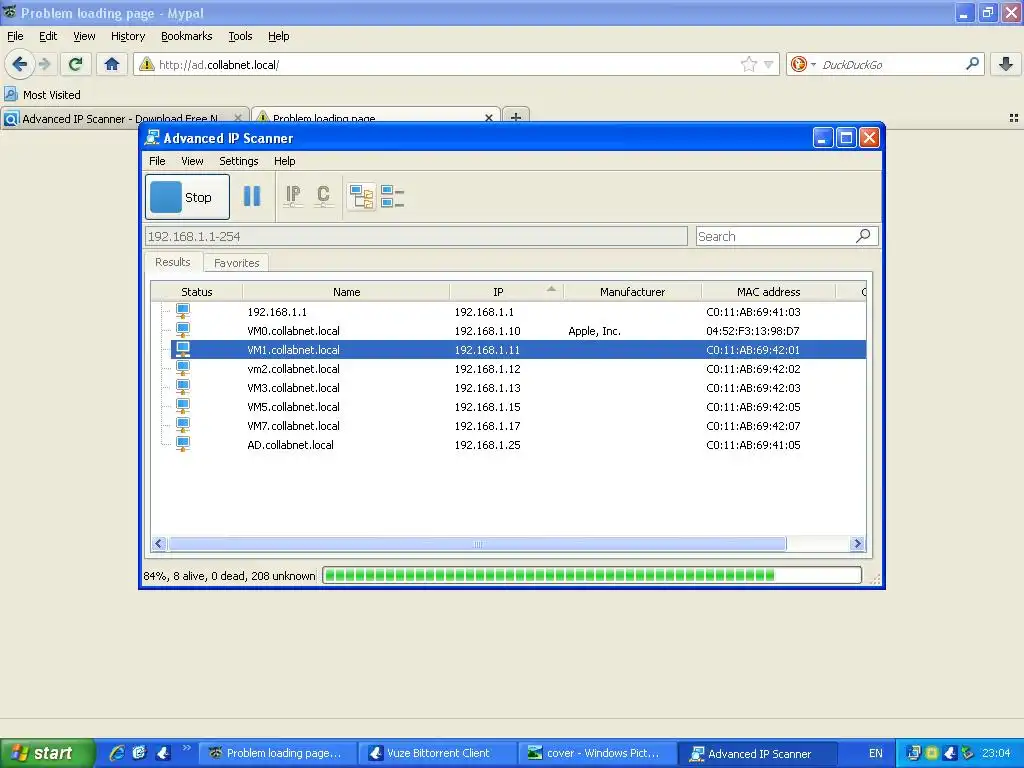Click scroll right arrow in results list
1024x768 pixels.
[x=857, y=543]
